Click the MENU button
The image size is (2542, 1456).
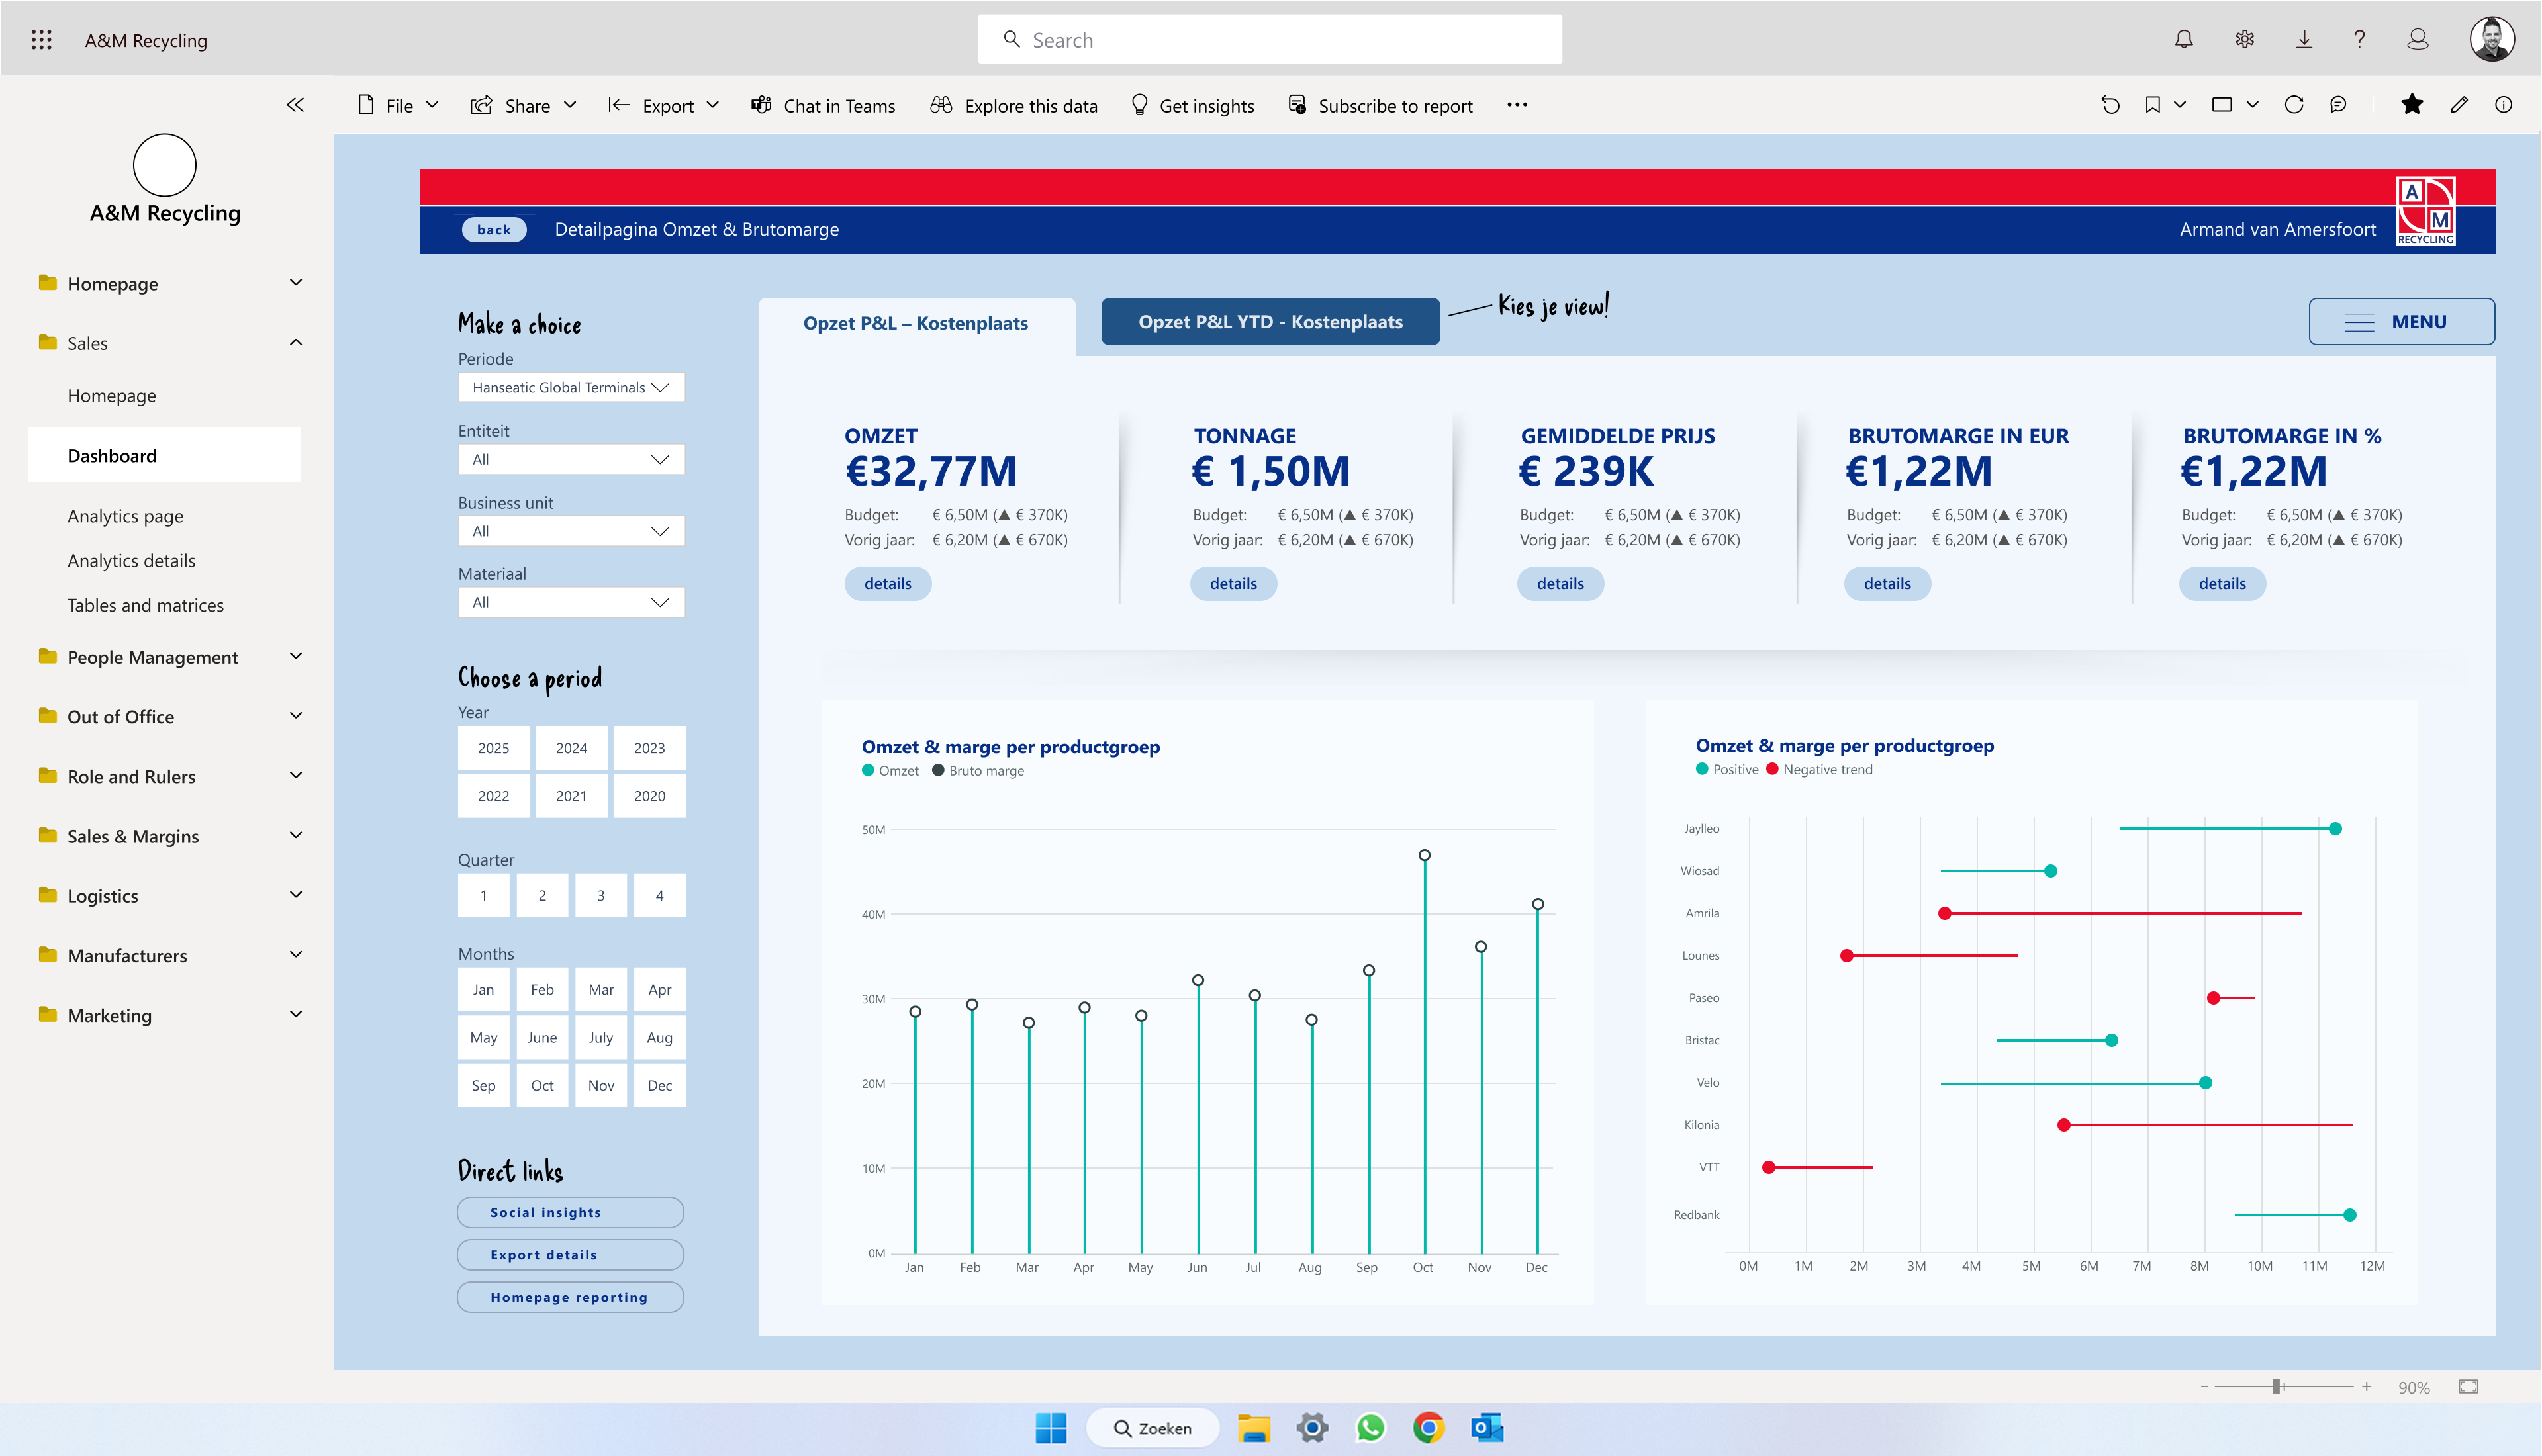click(2401, 322)
